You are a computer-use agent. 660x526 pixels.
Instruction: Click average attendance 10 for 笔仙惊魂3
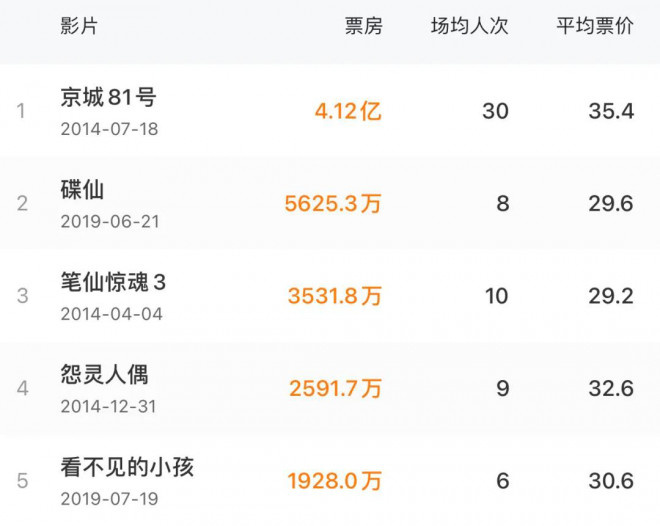click(x=497, y=297)
